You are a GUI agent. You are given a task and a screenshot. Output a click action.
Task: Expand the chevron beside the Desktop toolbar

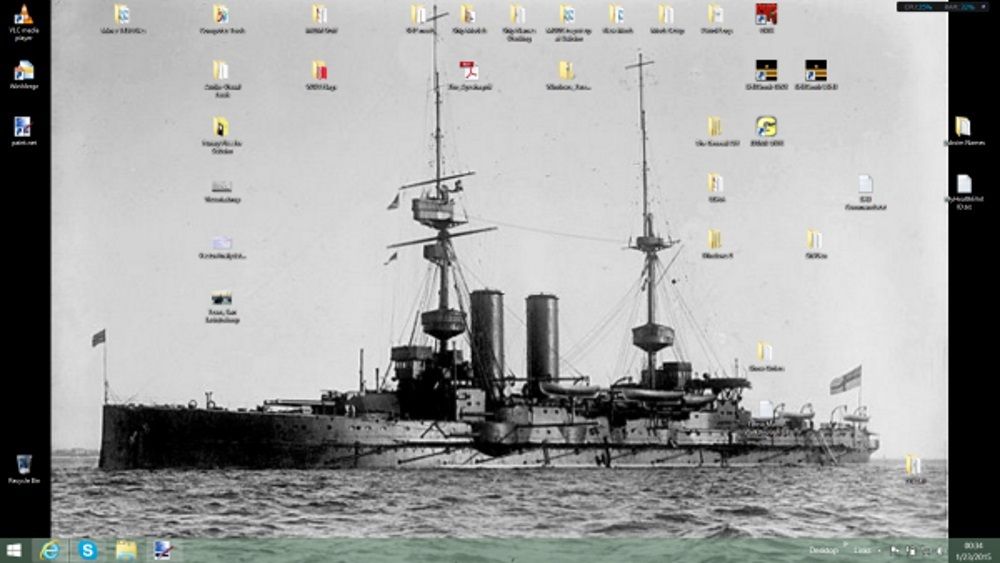coord(846,545)
